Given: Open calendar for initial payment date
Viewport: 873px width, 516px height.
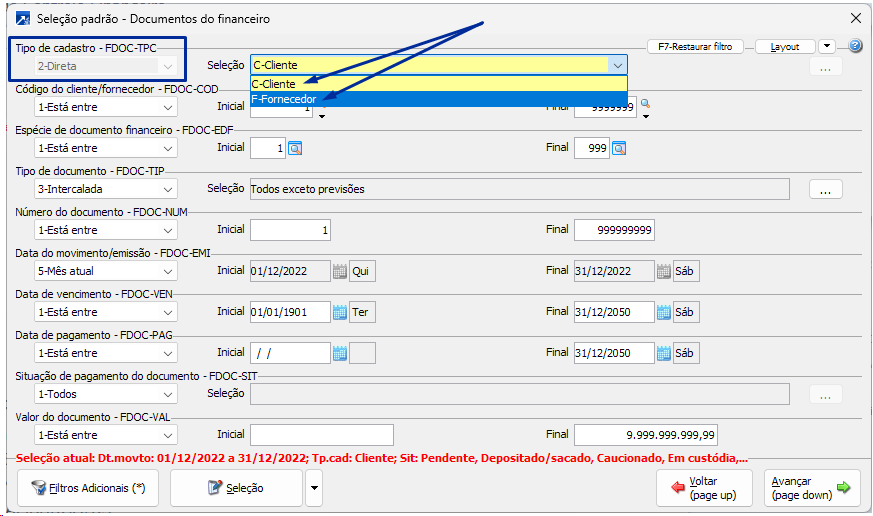Looking at the screenshot, I should tap(340, 353).
